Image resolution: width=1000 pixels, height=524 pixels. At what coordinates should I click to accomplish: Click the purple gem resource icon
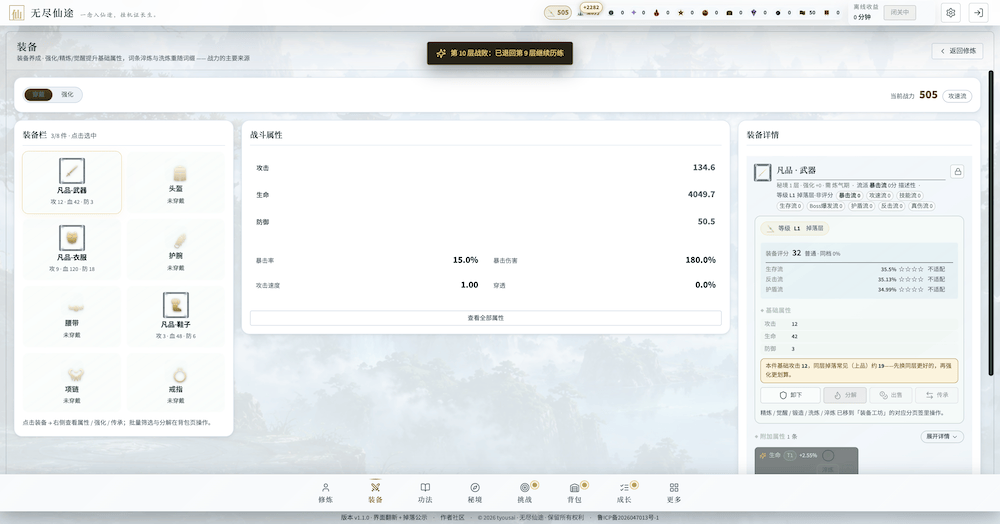pos(753,13)
